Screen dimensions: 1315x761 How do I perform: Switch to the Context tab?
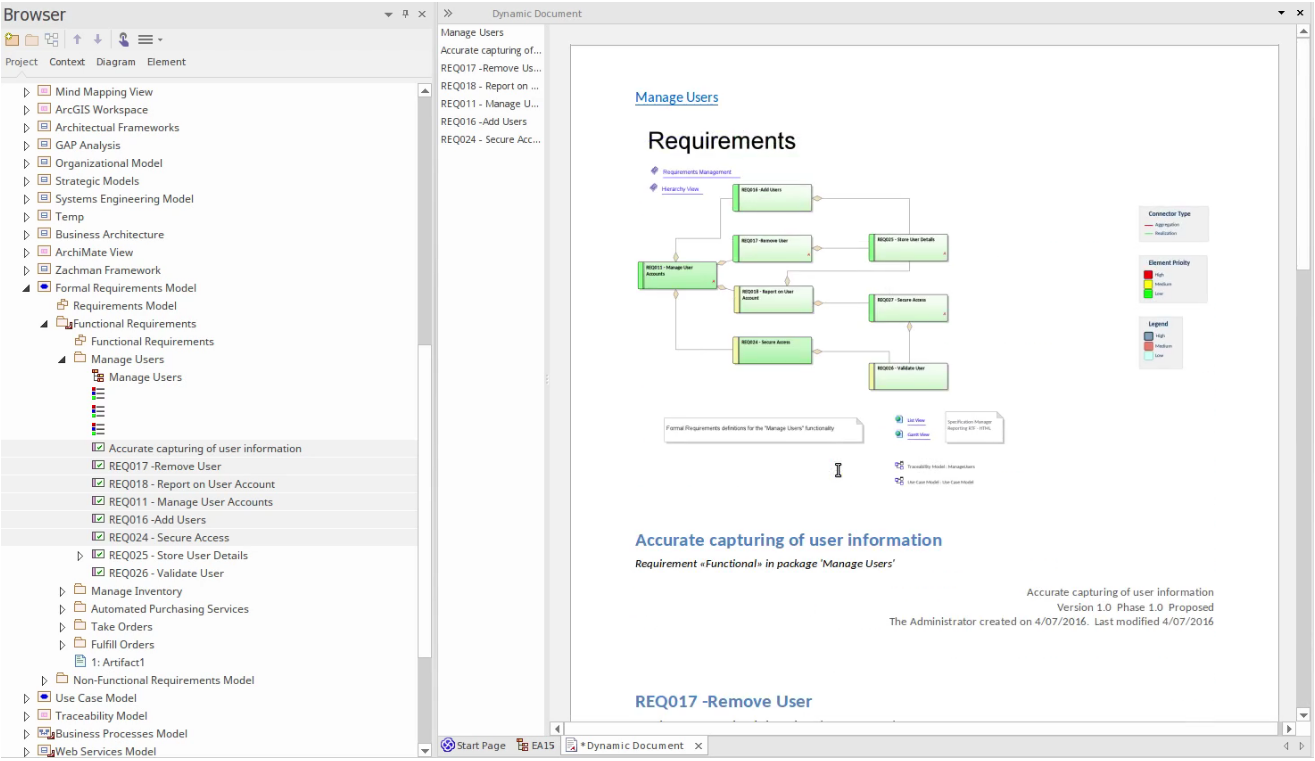[67, 62]
